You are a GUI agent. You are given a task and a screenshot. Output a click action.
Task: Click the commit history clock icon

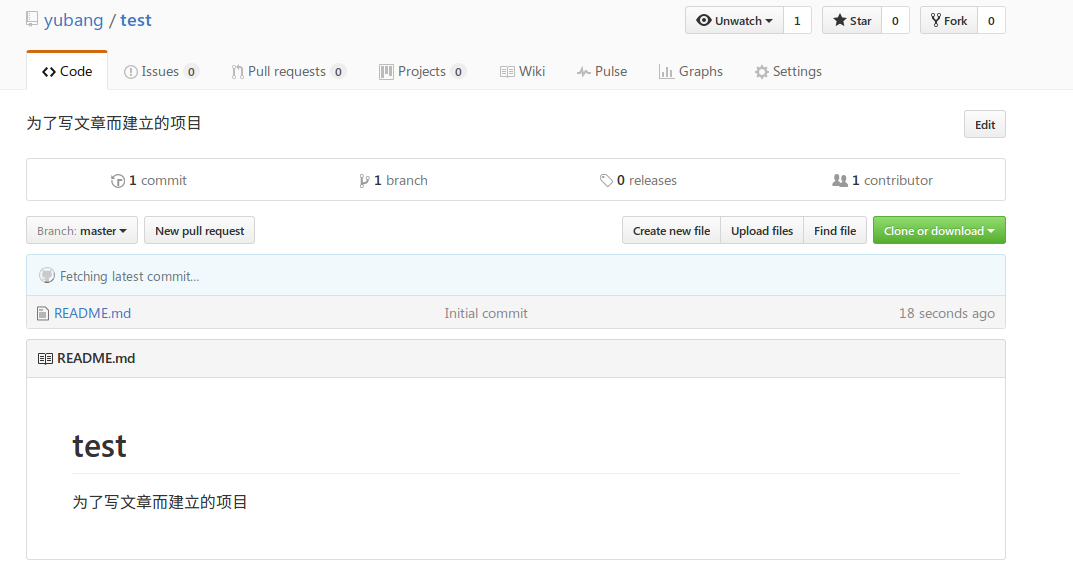click(x=118, y=181)
